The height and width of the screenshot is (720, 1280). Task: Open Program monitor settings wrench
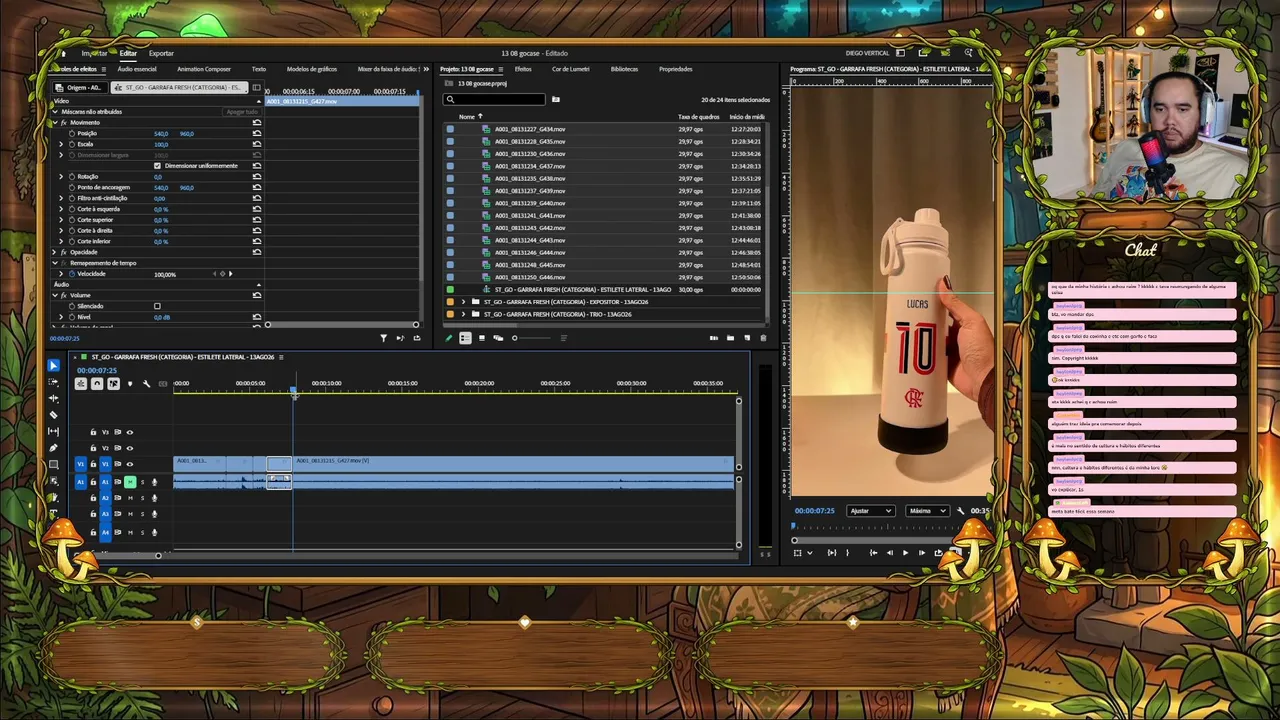(x=961, y=511)
